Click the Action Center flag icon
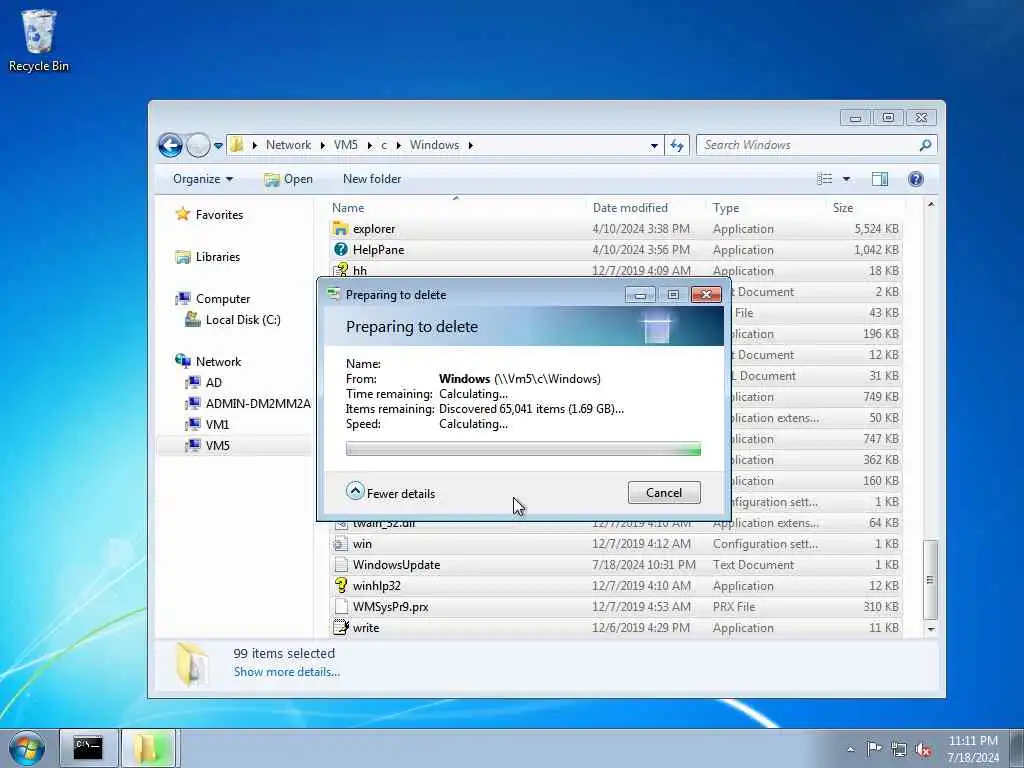The image size is (1024, 768). point(874,749)
